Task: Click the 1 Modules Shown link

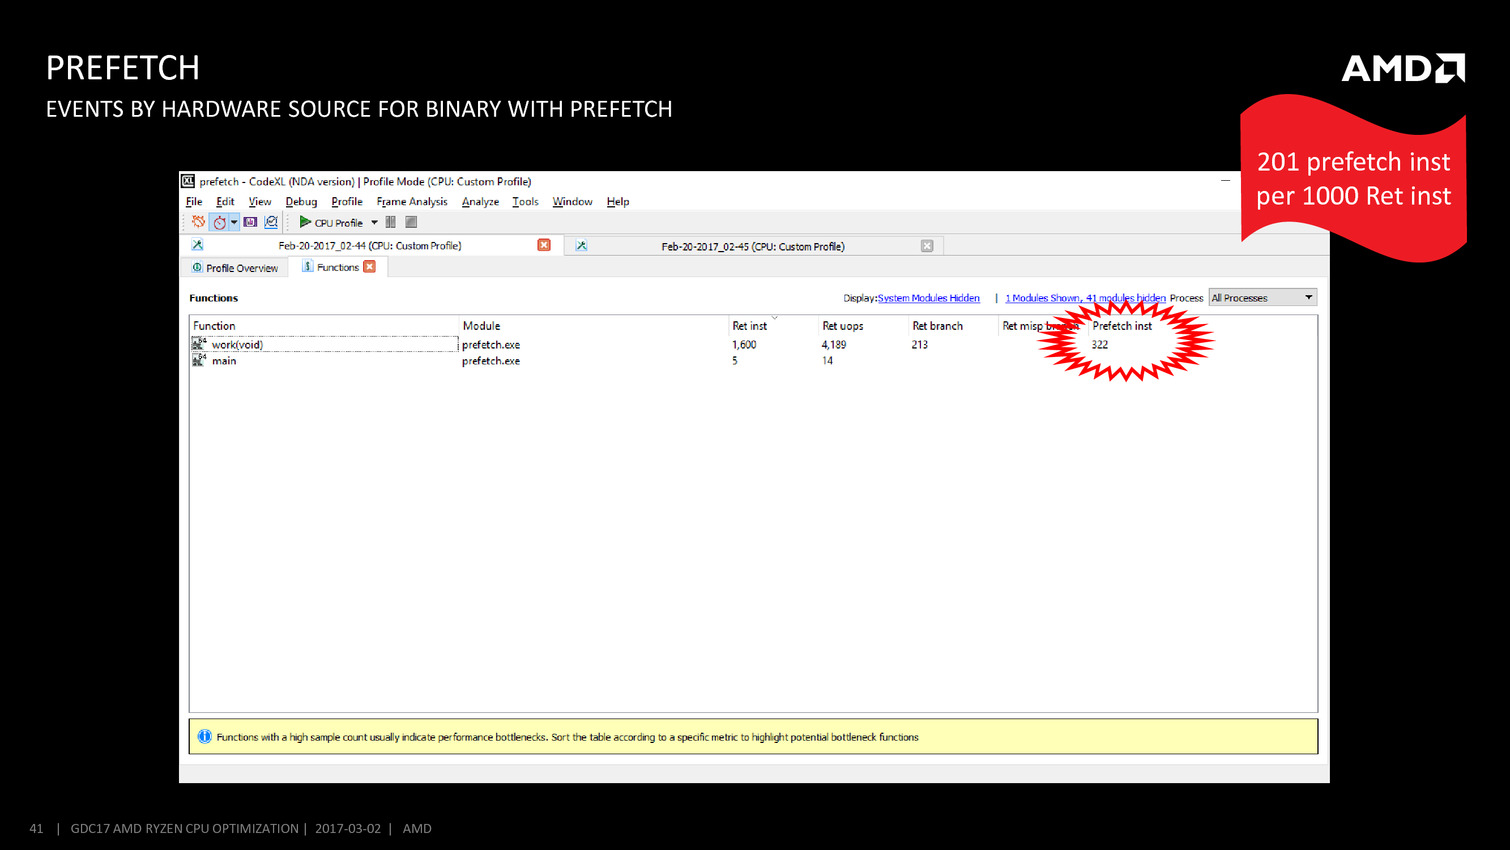Action: coord(1084,298)
